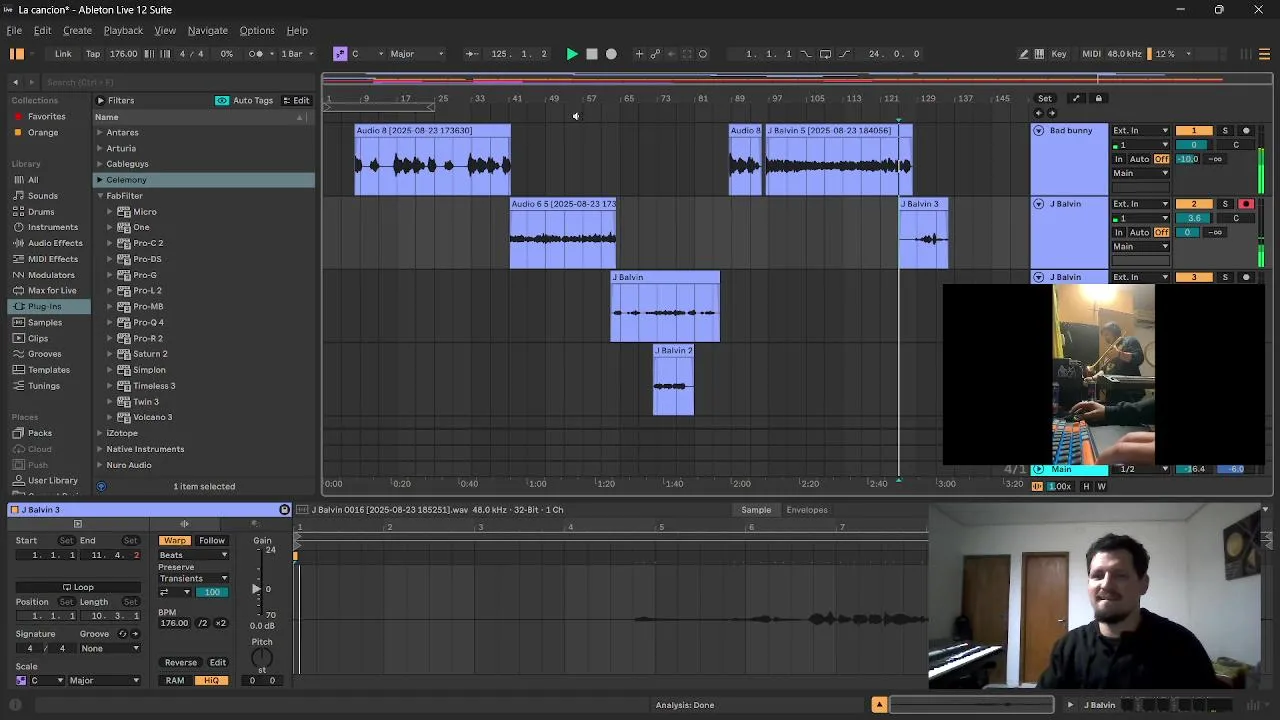Solo the Bad bunny track
The height and width of the screenshot is (720, 1280).
click(1225, 131)
